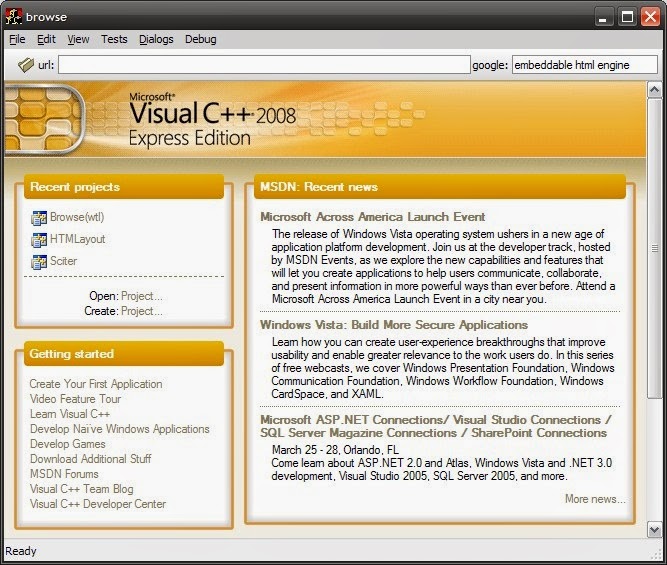Minimize the browse window
667x565 pixels.
[603, 17]
